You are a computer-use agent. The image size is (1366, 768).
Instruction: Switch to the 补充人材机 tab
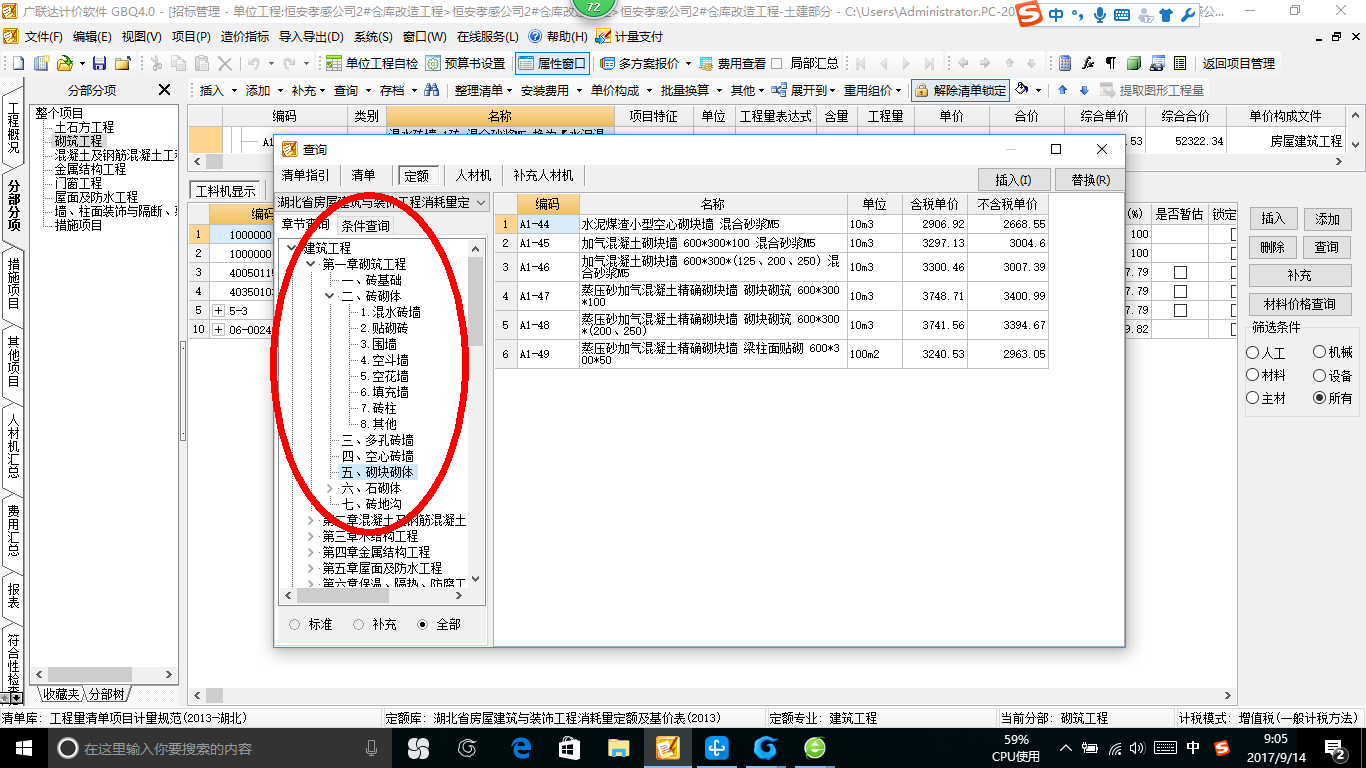543,175
